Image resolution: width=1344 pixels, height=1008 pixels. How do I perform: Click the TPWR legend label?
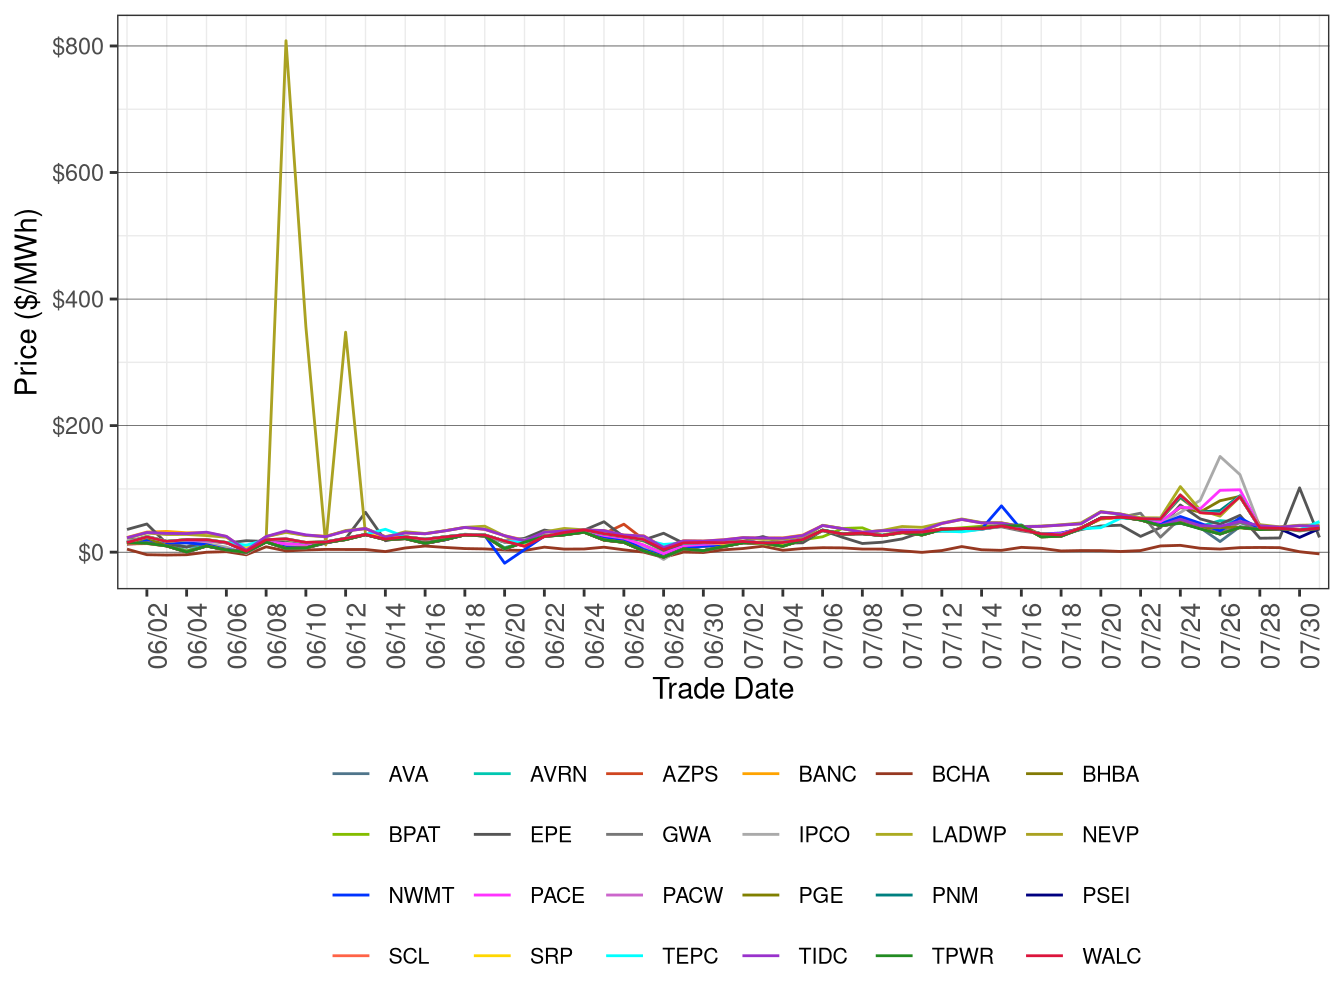tap(962, 957)
